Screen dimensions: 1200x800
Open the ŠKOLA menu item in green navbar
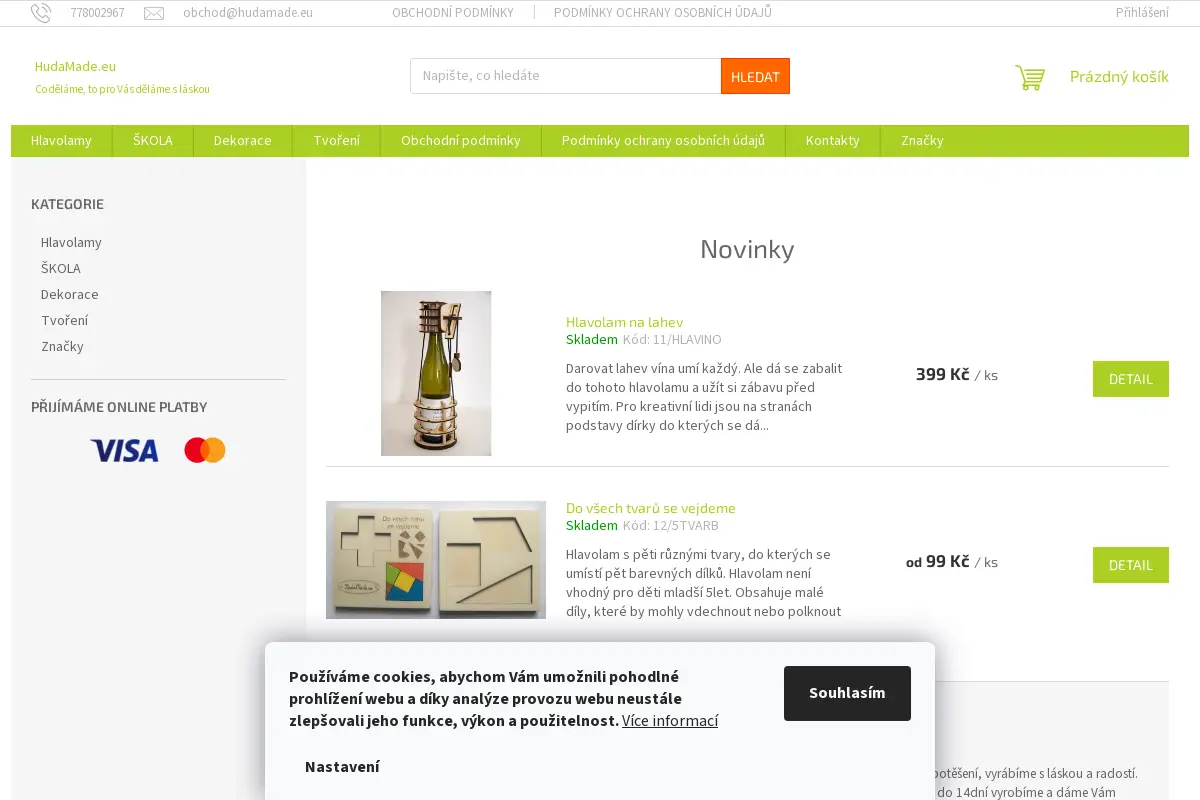(153, 140)
